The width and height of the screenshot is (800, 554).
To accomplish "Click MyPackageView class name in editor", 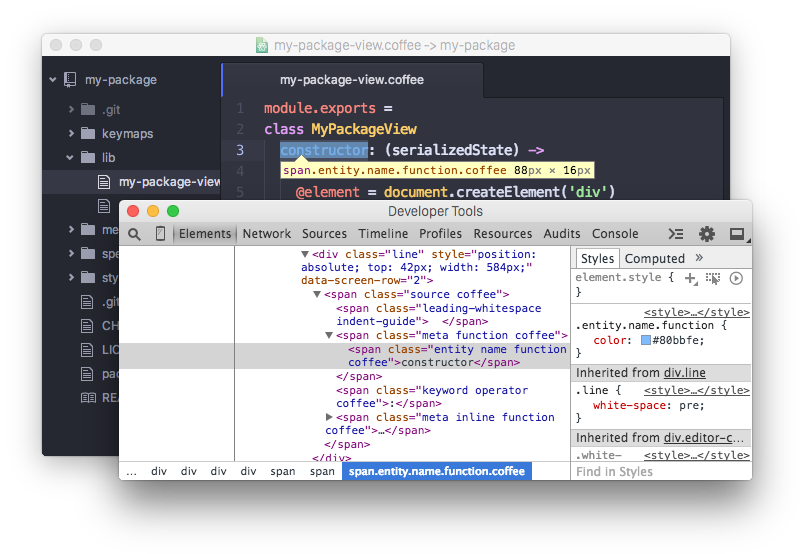I will click(364, 129).
